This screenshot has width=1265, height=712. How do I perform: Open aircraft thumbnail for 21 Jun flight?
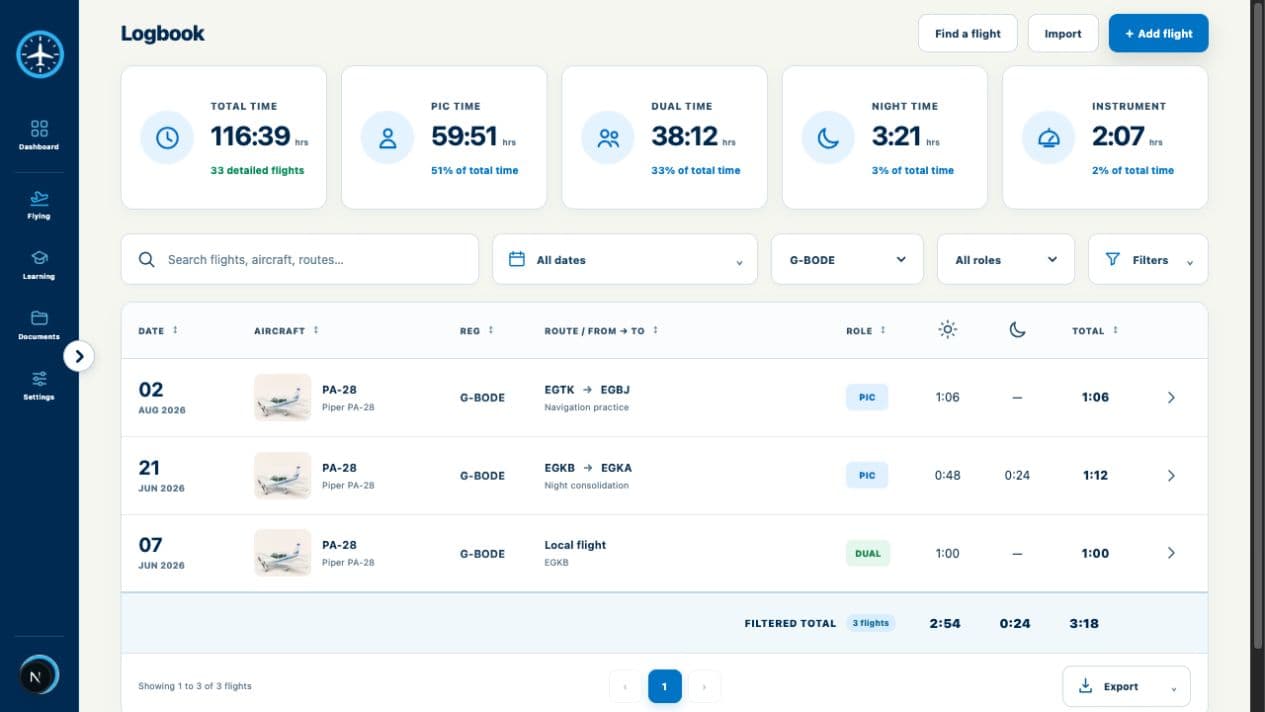click(x=283, y=475)
